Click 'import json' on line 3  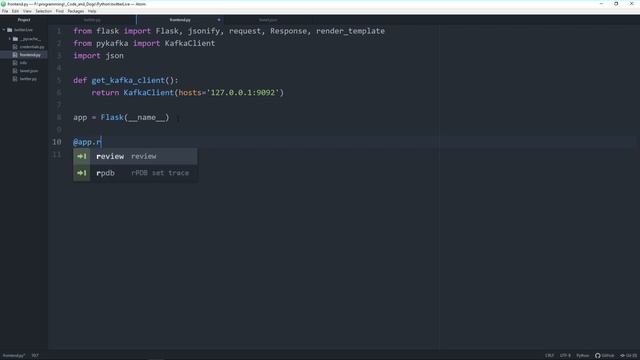[x=98, y=56]
